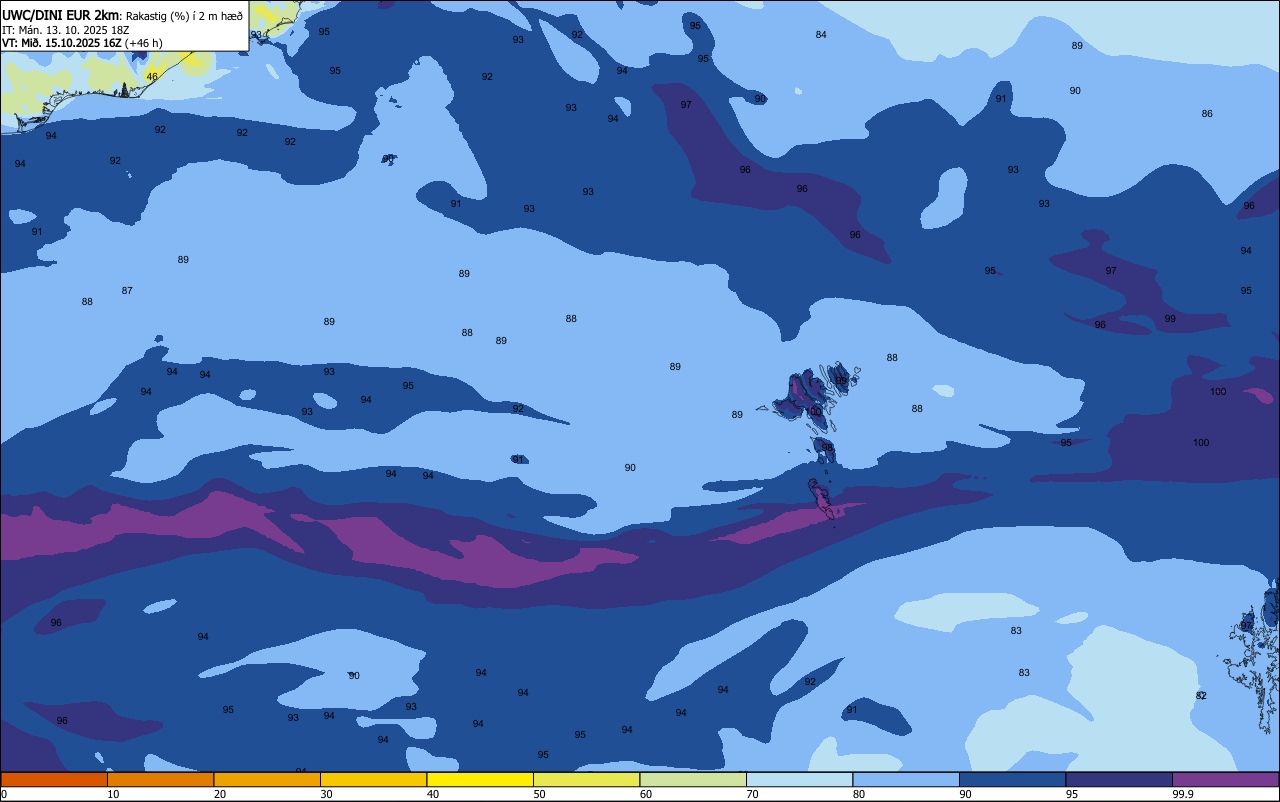Select the golden 30–40 legend swatch
The image size is (1280, 802).
(373, 779)
